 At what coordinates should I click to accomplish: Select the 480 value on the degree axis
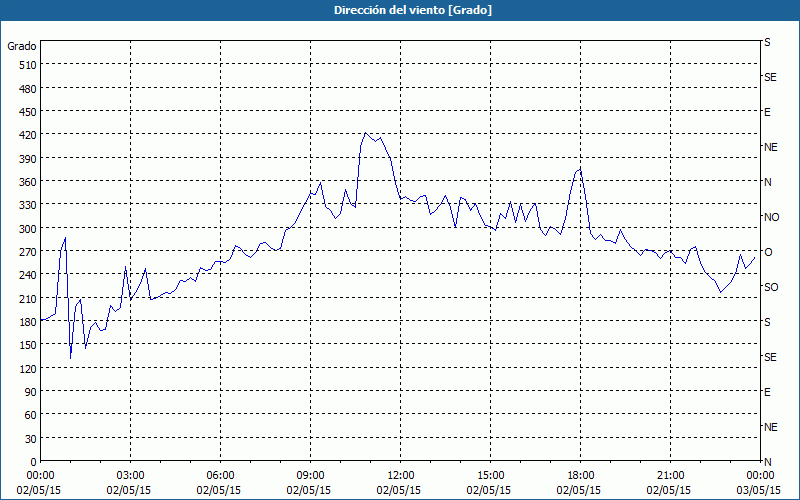(29, 89)
